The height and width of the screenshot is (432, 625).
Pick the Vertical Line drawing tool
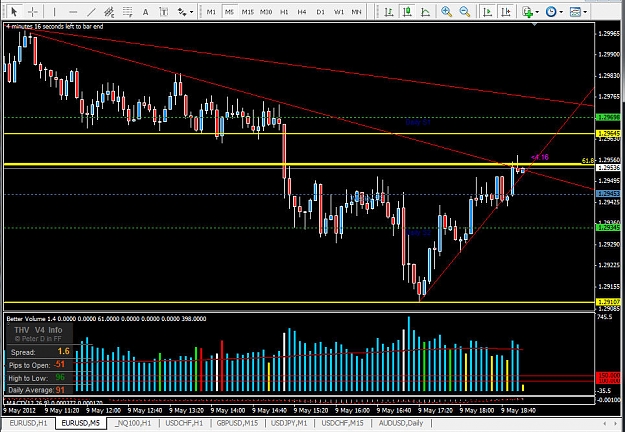54,12
